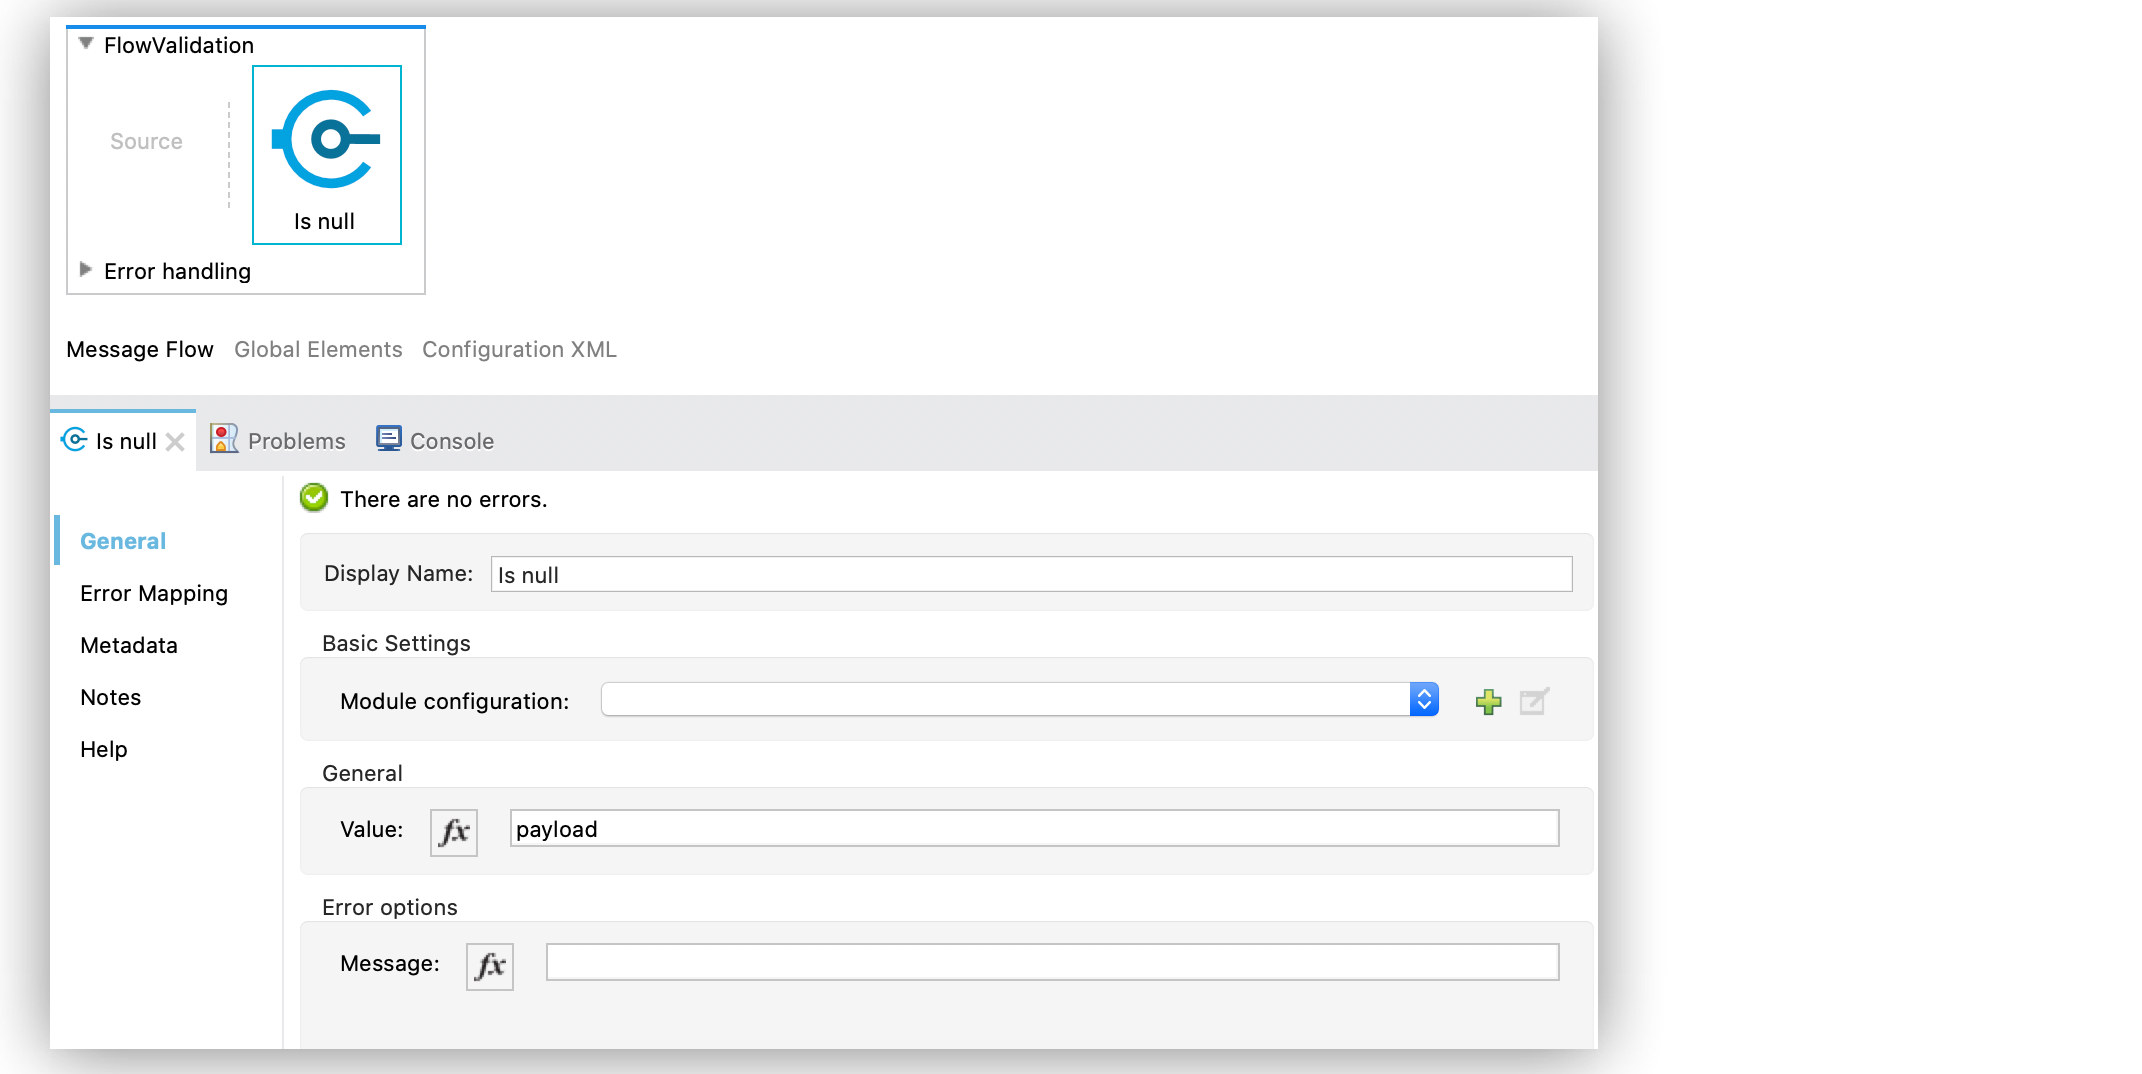Switch to the Configuration XML tab
Screen dimensions: 2142x1074
(x=519, y=349)
